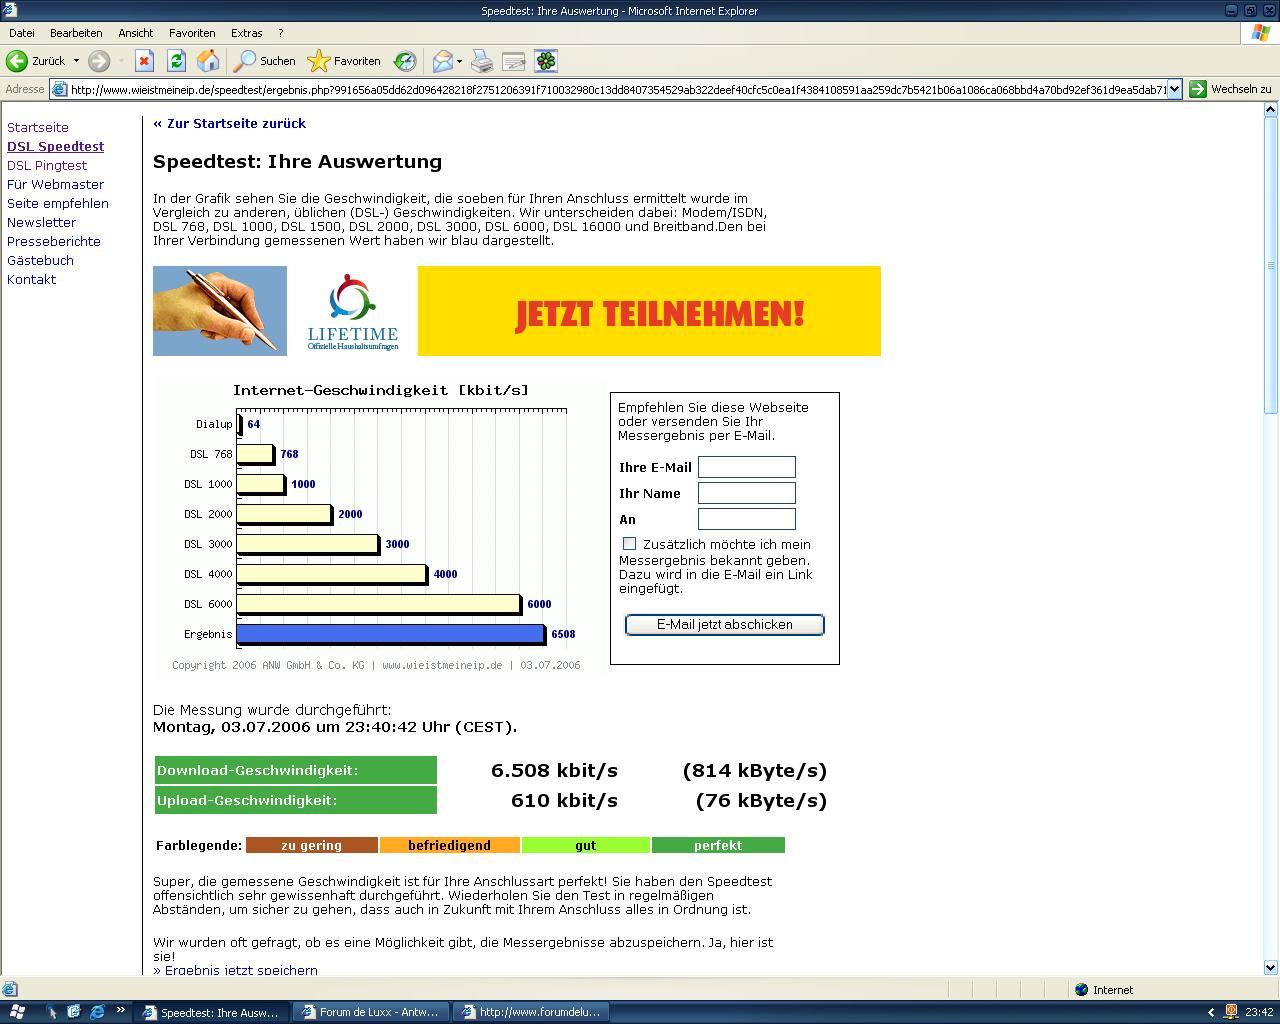Click the blue Ergebnis bar in chart

[390, 634]
